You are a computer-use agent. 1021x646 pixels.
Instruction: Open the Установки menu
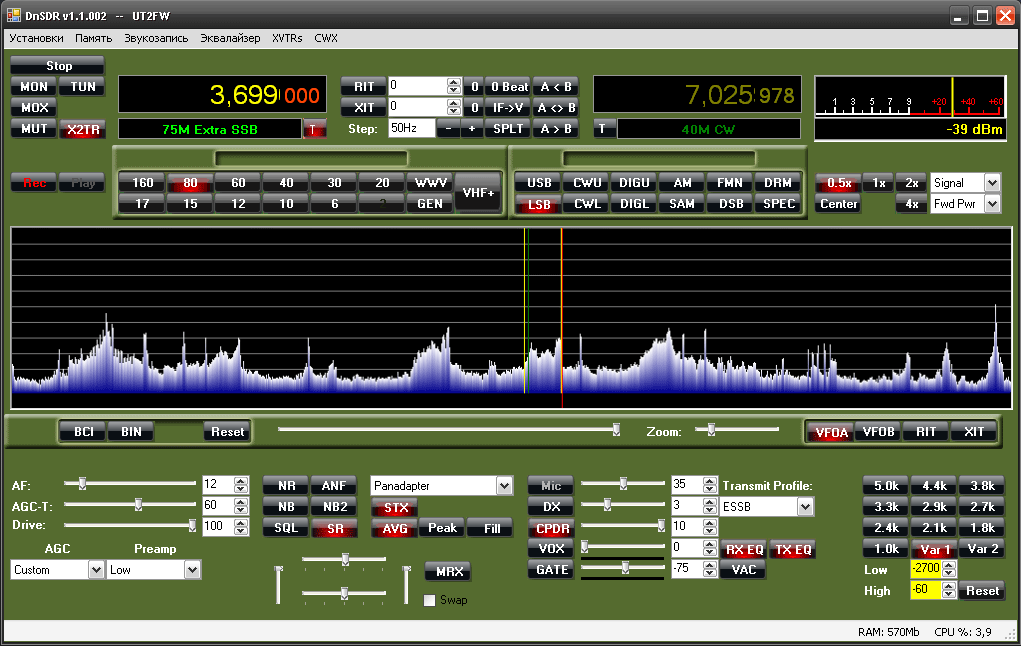pos(36,38)
